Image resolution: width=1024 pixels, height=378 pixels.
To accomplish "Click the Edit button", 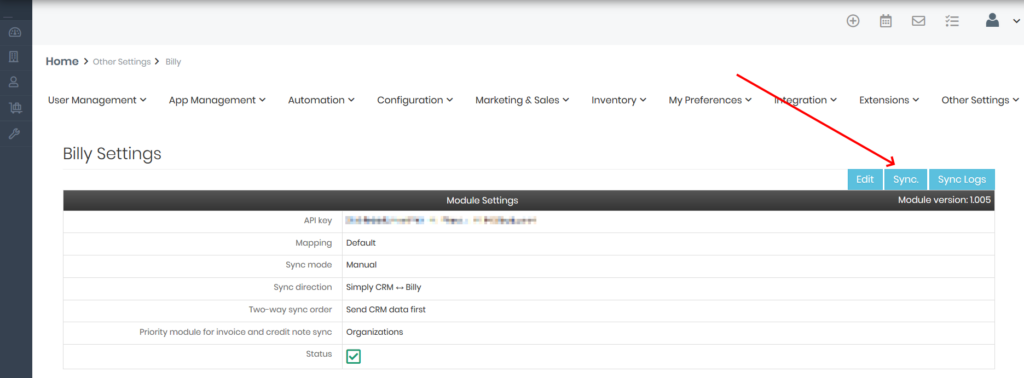I will [865, 180].
